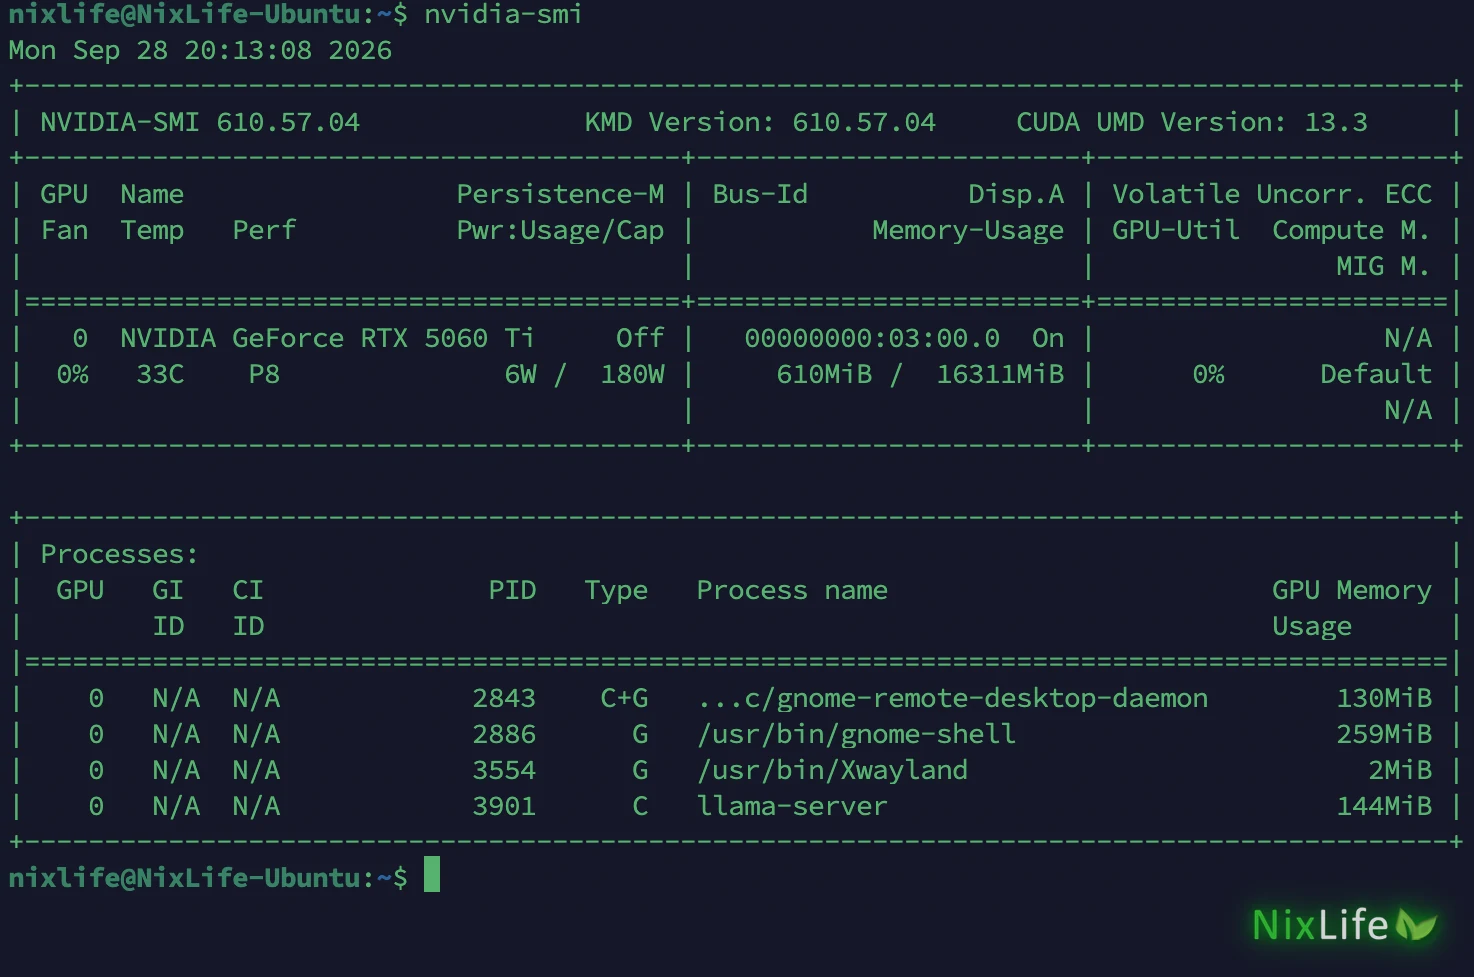
Task: Select the date line 'Mon Sep 28 20:13:08 2026'
Action: (x=200, y=50)
